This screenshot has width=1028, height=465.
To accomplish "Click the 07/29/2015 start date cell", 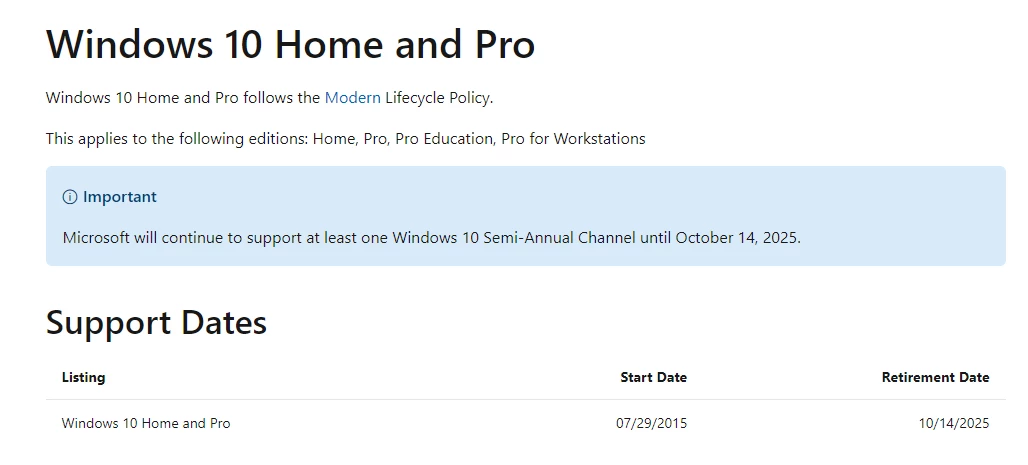I will (651, 423).
